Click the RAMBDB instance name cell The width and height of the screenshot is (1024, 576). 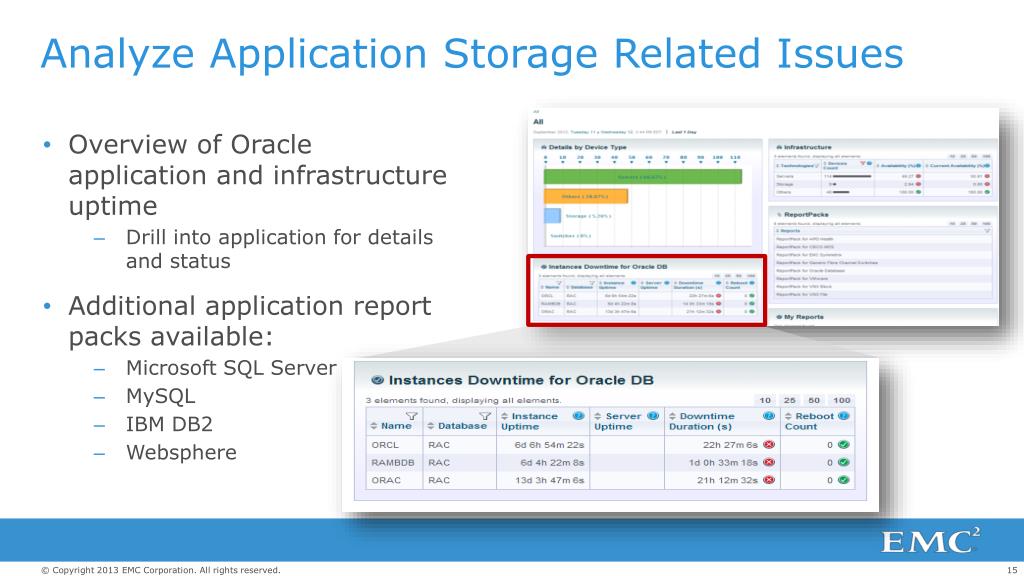coord(393,462)
